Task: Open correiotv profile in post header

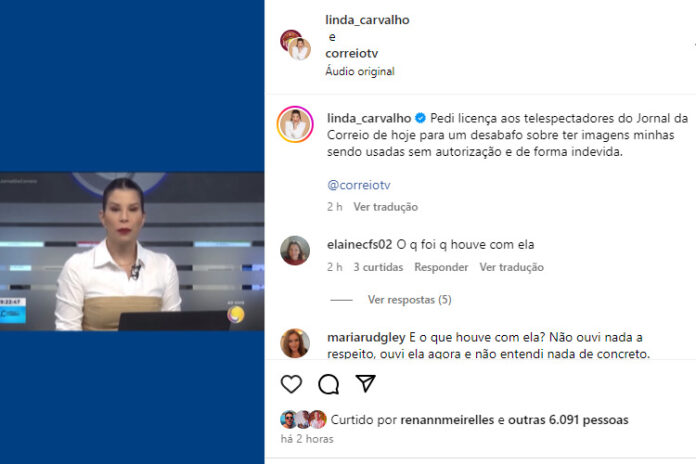Action: click(352, 53)
